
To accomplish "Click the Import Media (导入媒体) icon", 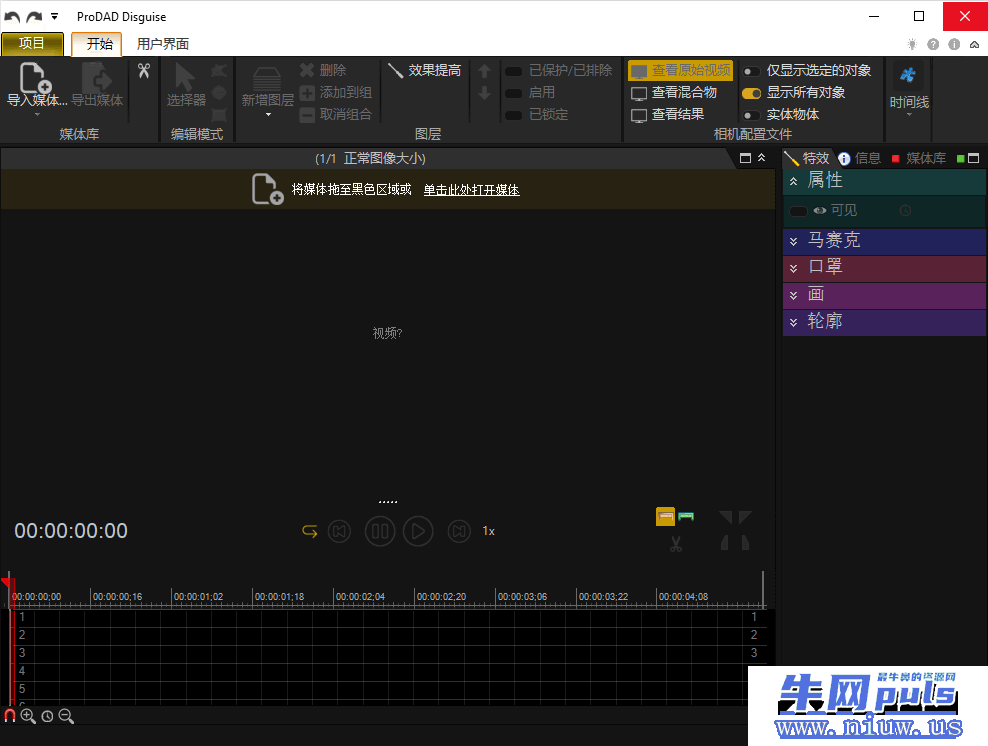I will 35,78.
